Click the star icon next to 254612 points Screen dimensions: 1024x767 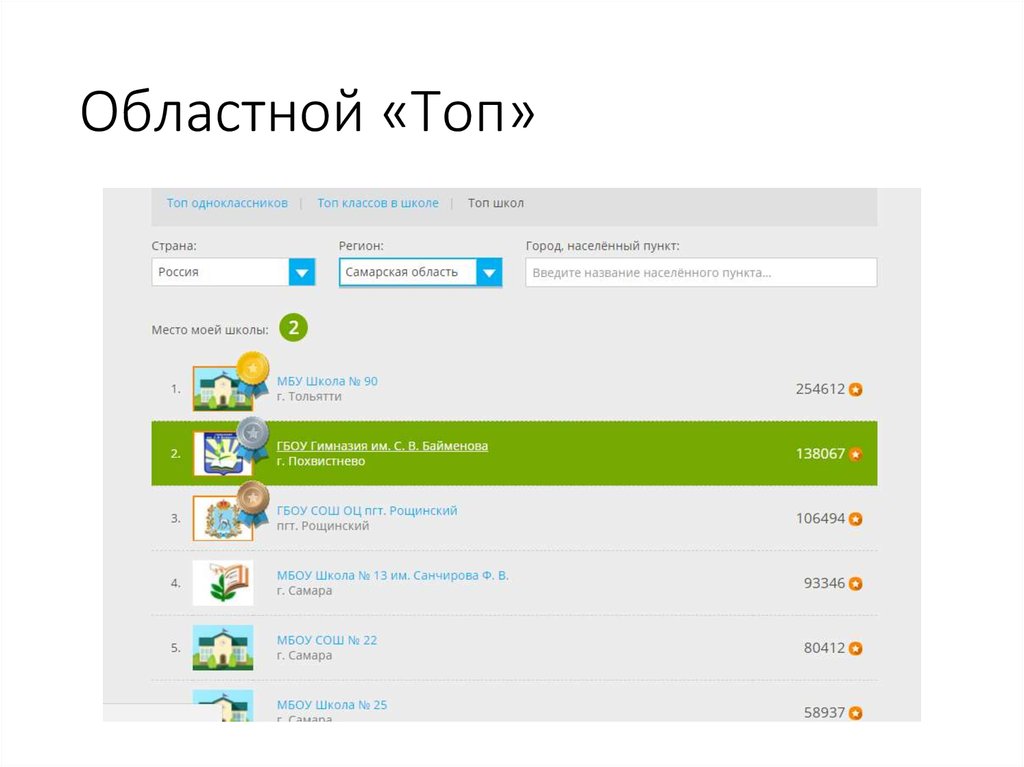[855, 390]
